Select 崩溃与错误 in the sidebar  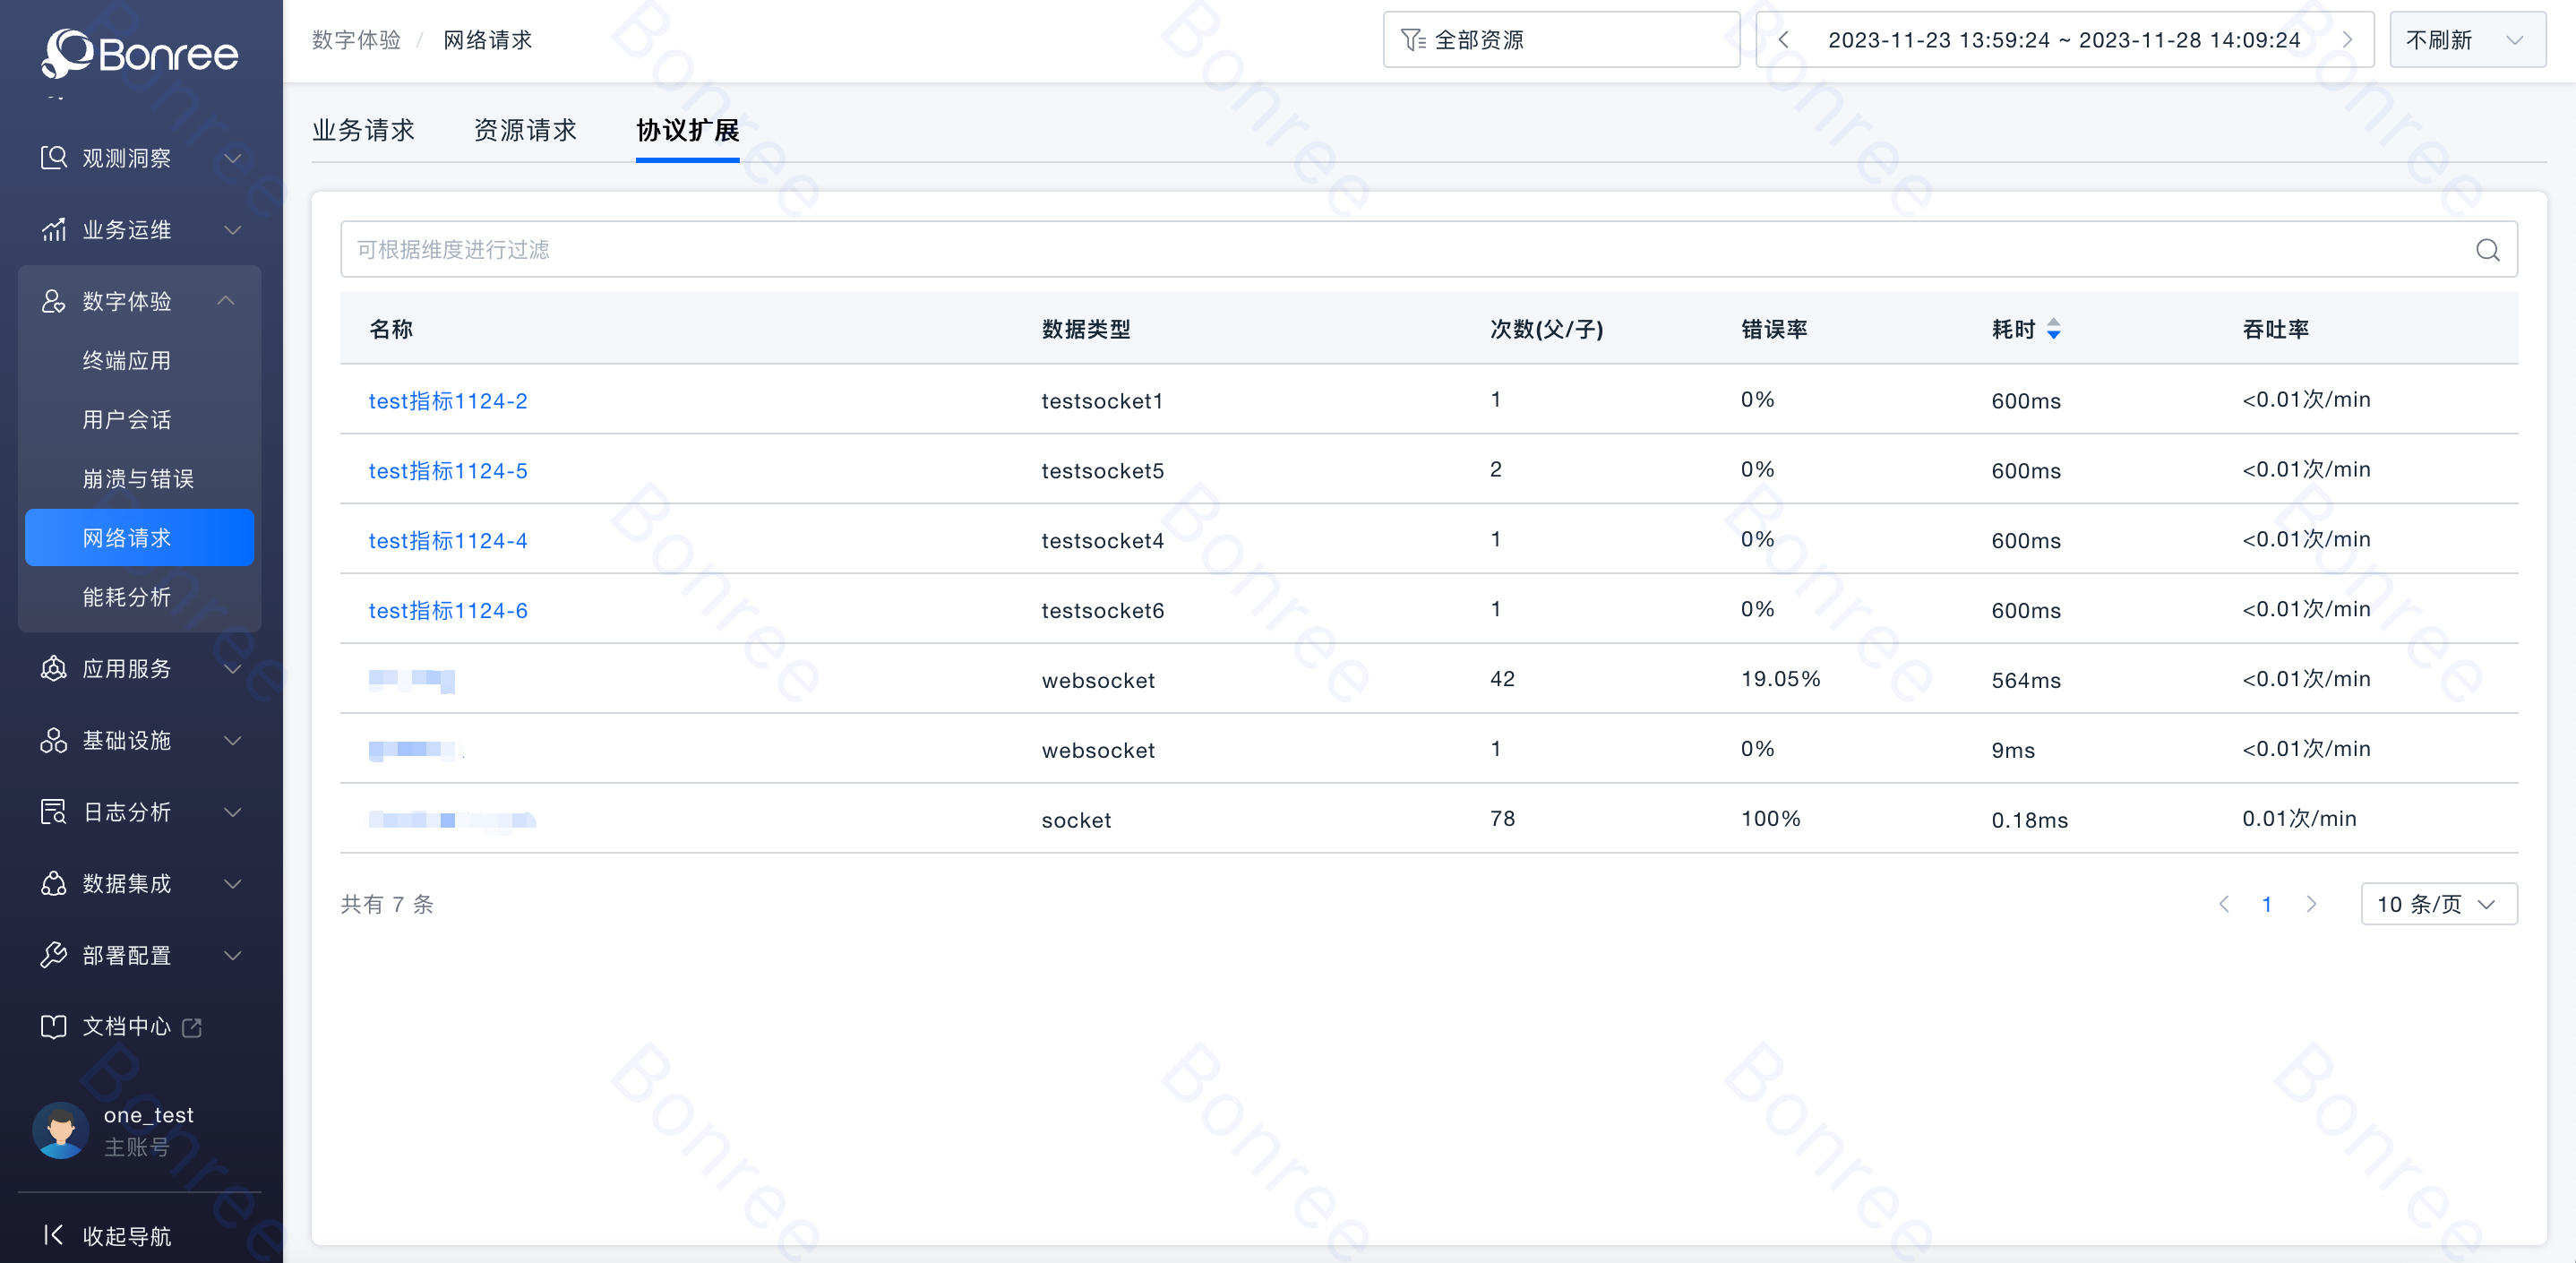[138, 479]
